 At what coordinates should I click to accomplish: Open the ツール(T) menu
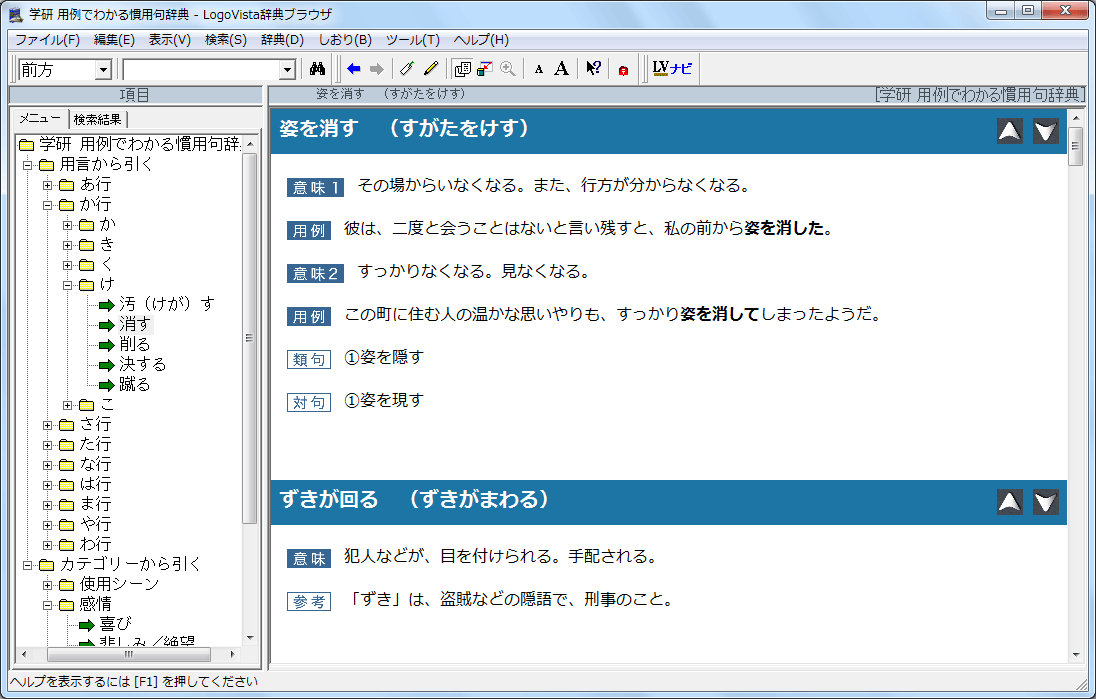412,40
